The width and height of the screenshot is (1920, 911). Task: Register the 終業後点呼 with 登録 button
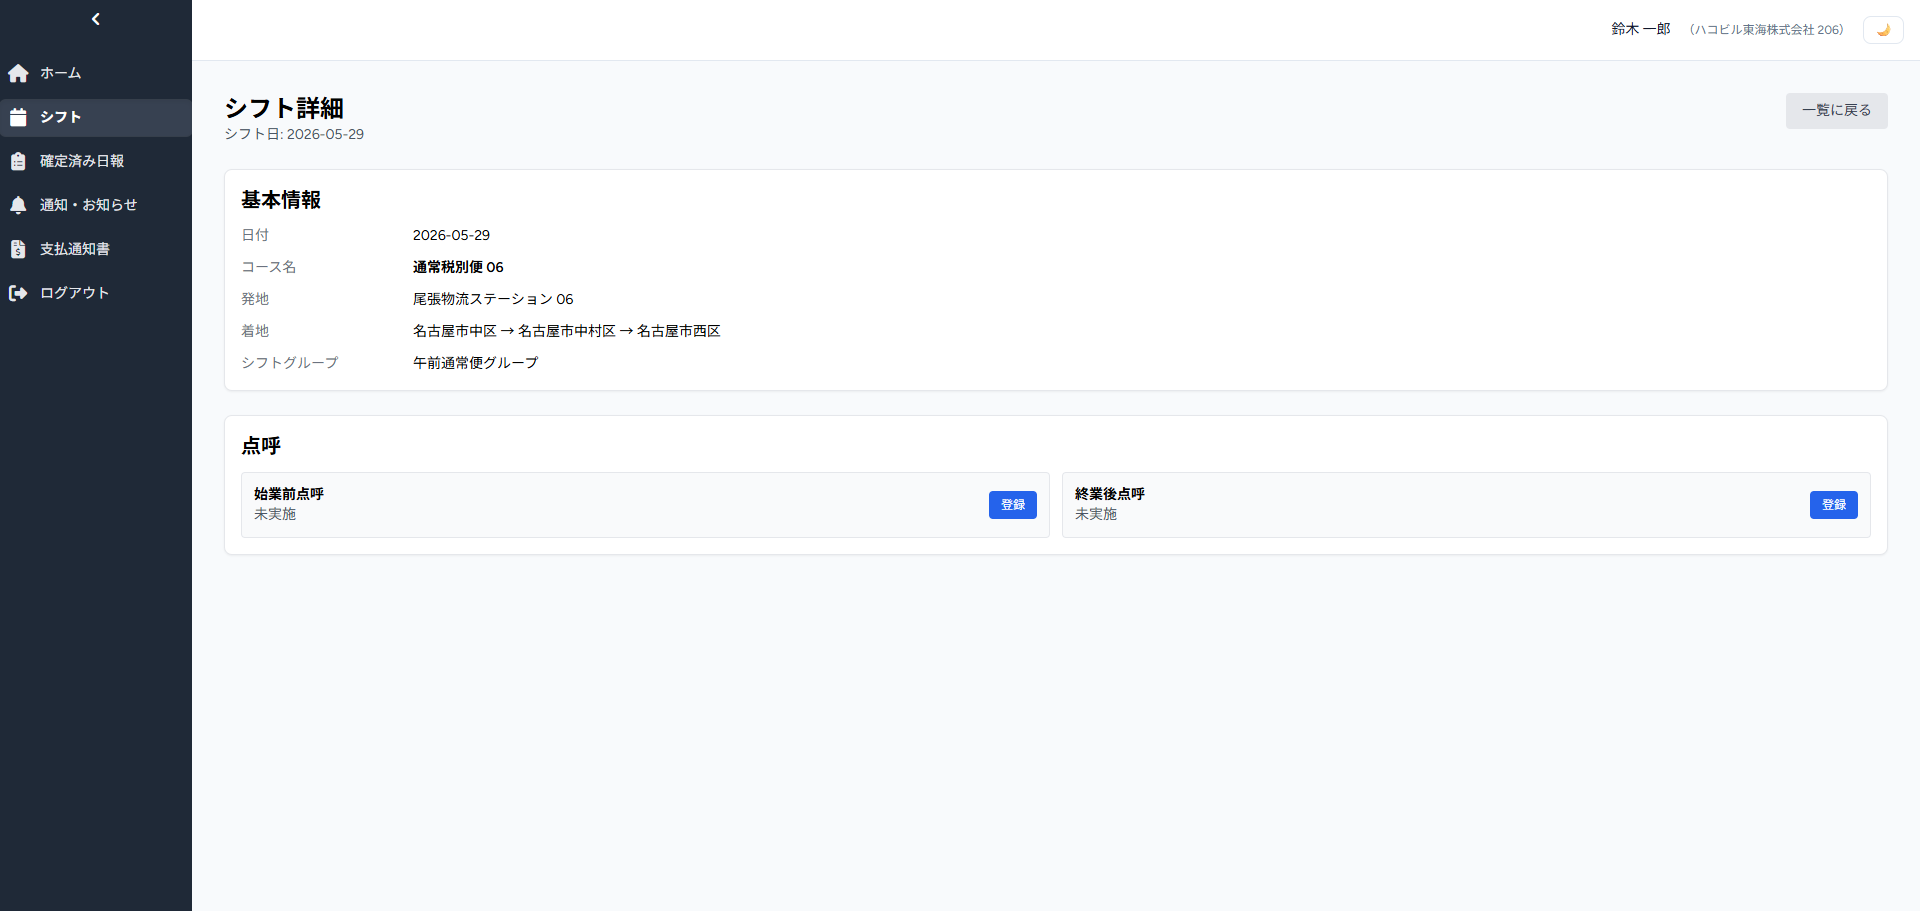point(1834,505)
